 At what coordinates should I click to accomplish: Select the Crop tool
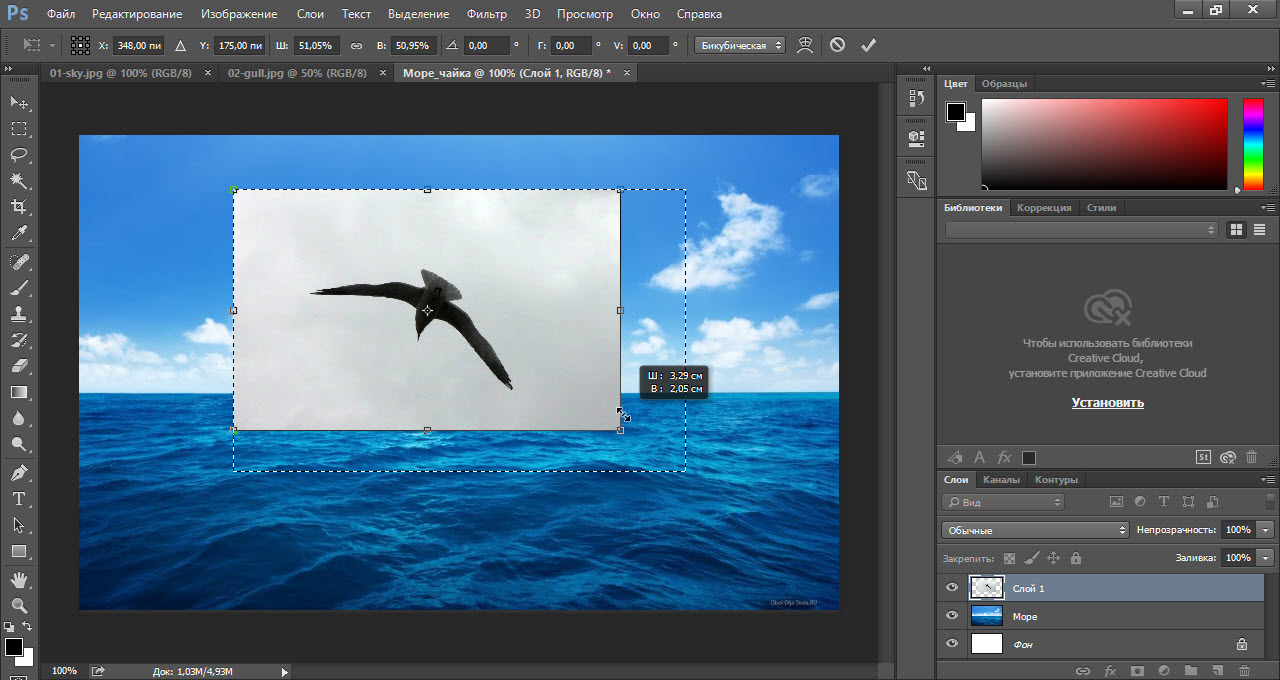point(19,207)
